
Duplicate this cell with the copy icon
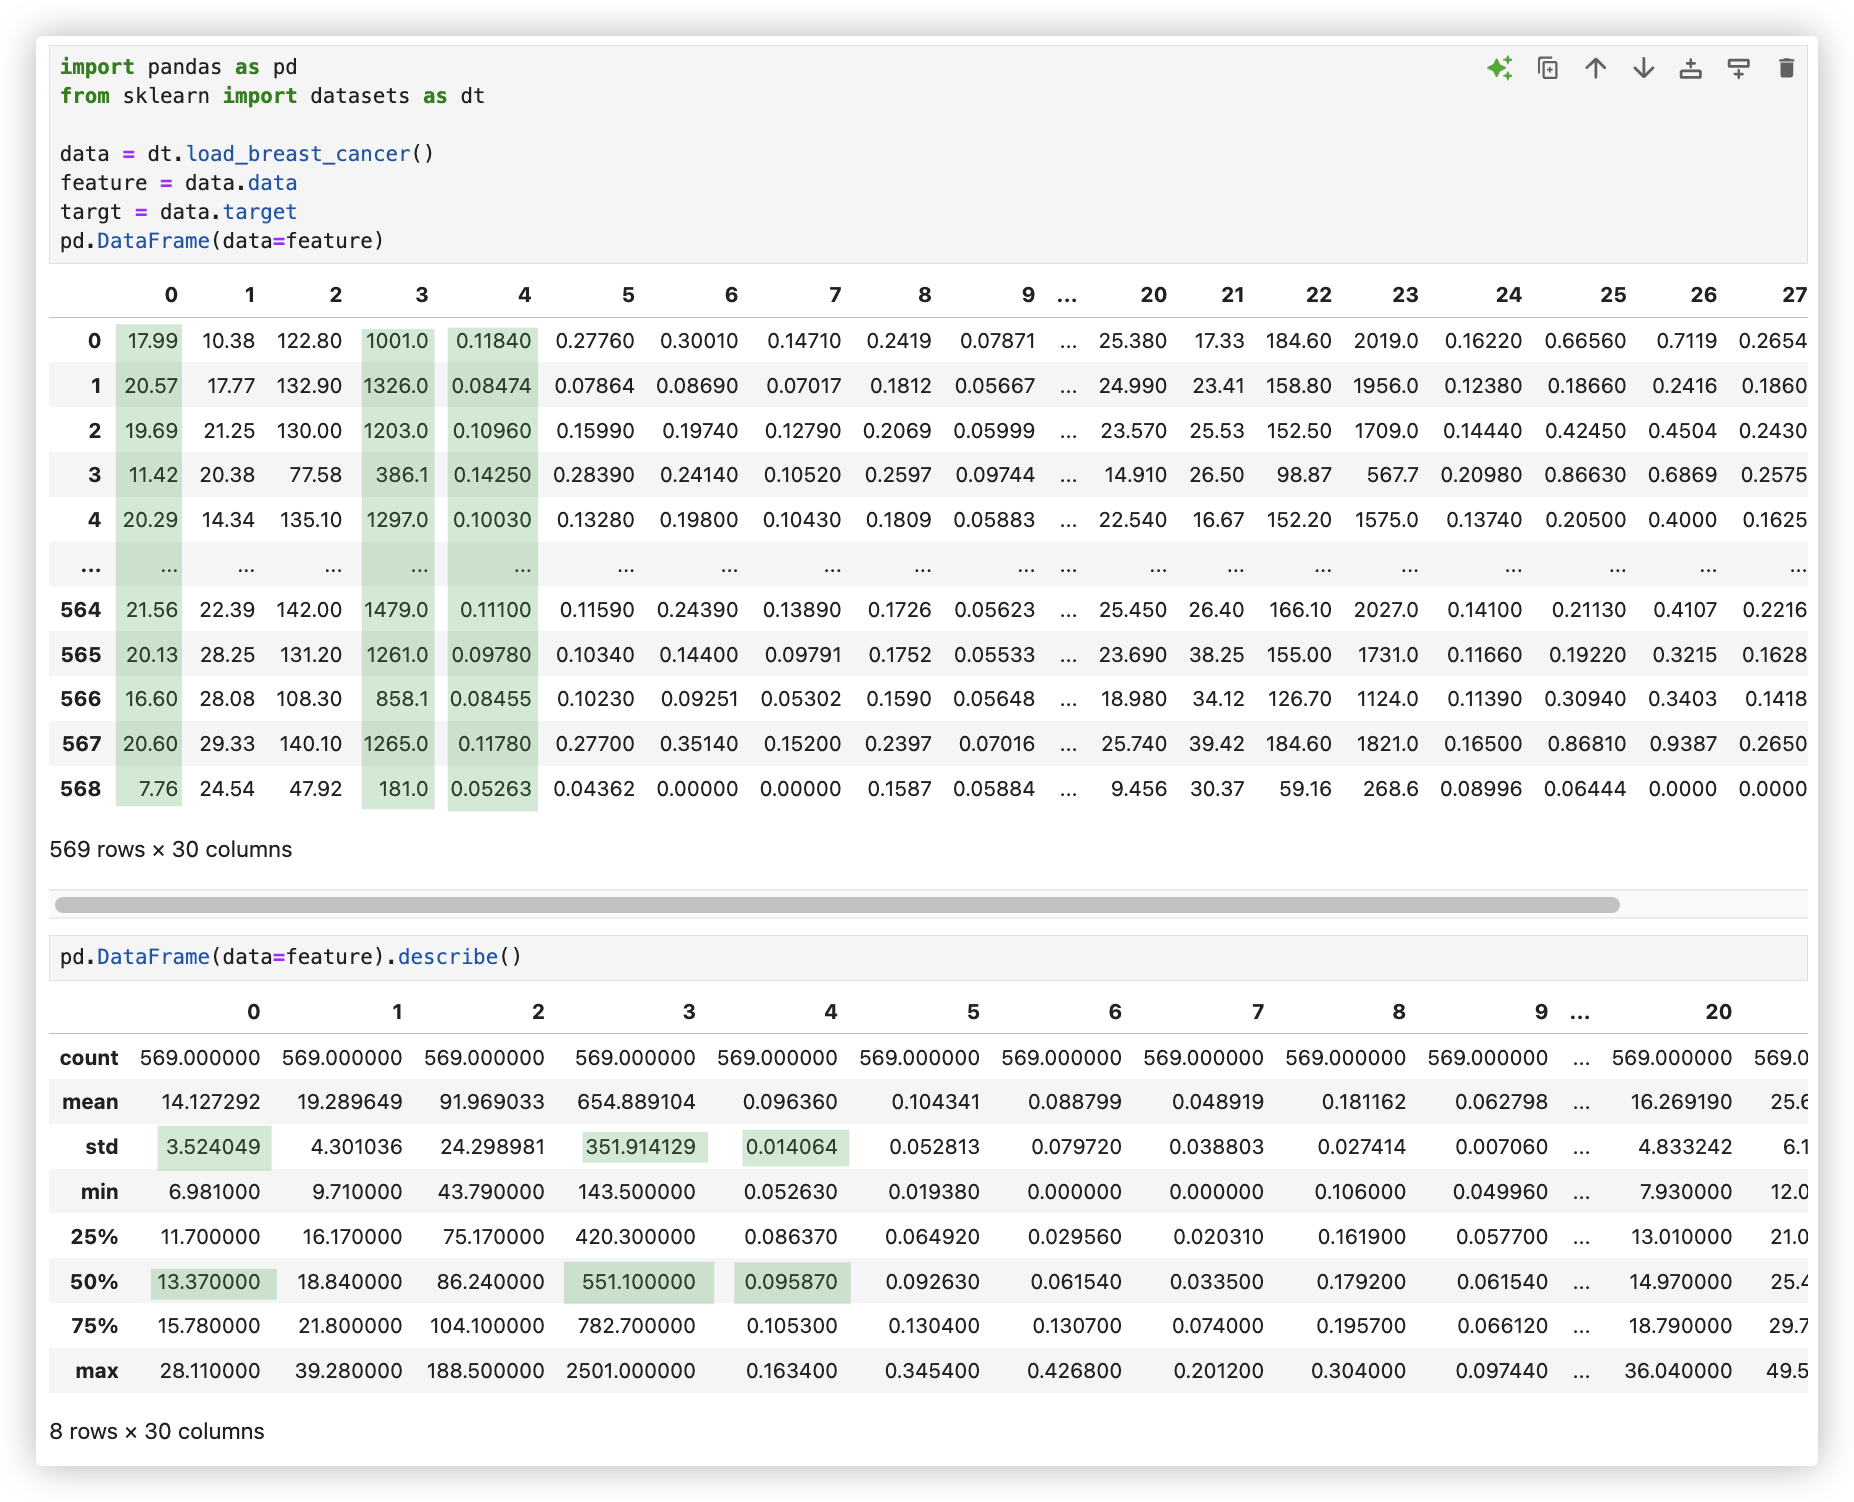1547,68
